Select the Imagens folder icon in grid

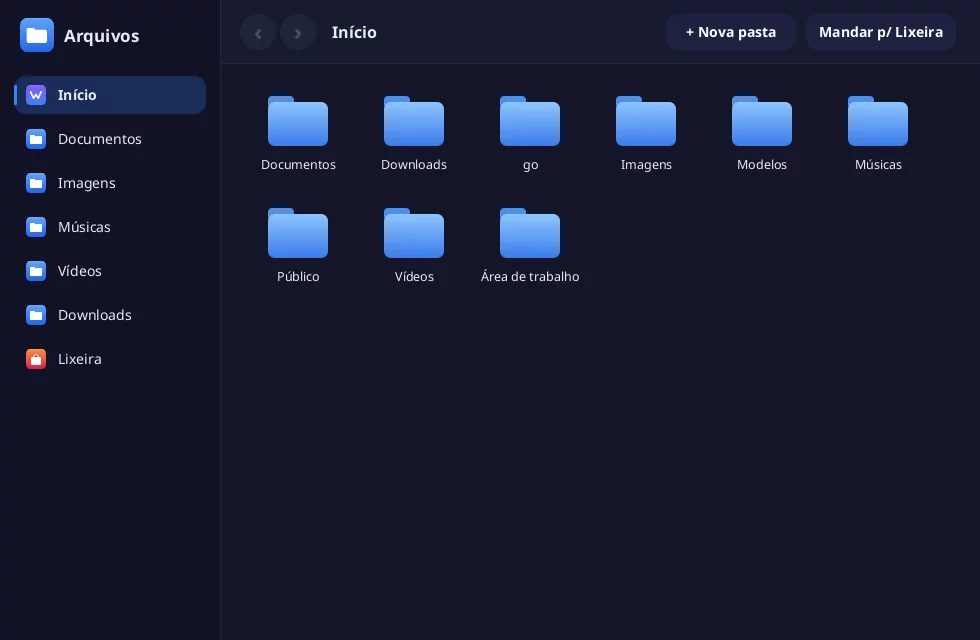pos(646,121)
